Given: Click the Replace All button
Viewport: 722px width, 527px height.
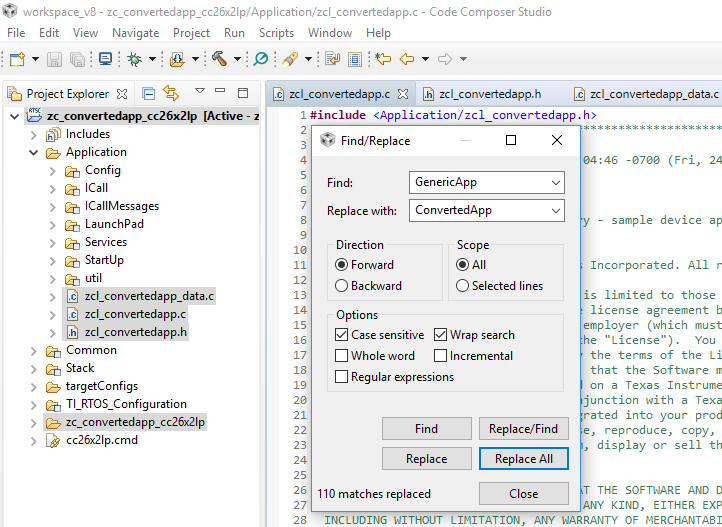Looking at the screenshot, I should coord(524,459).
